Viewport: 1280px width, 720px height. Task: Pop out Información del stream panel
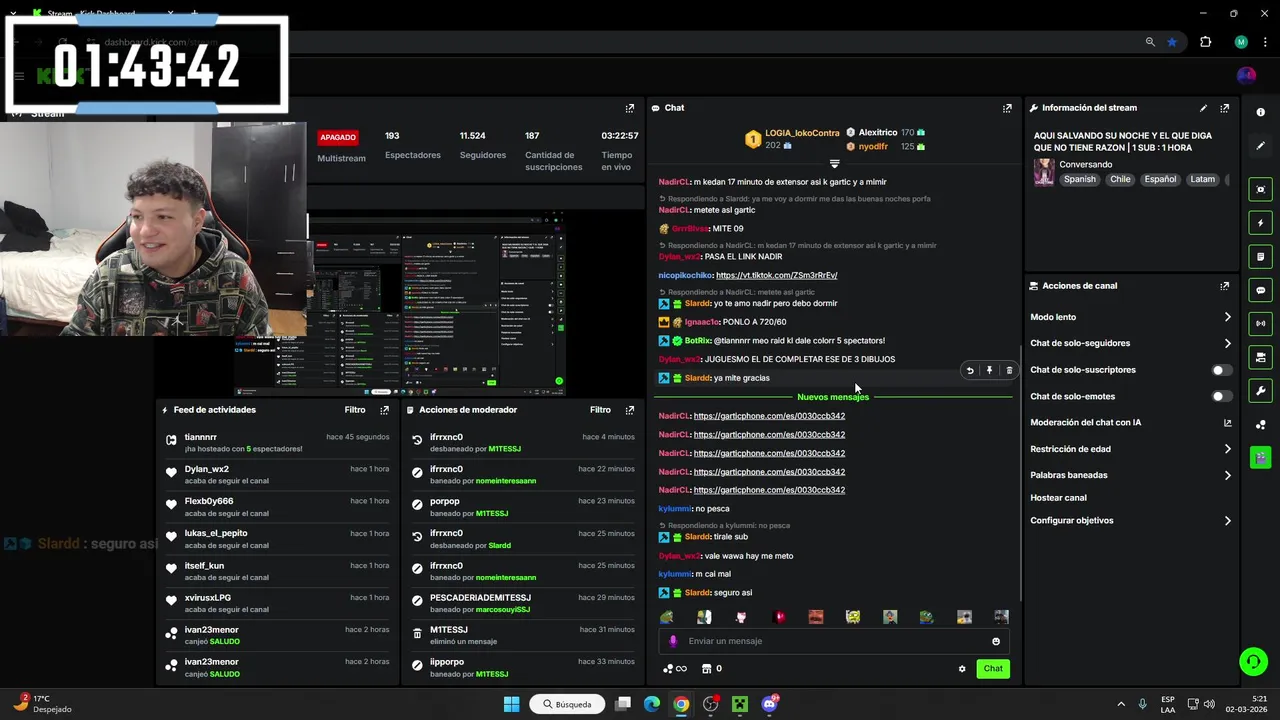point(1224,108)
